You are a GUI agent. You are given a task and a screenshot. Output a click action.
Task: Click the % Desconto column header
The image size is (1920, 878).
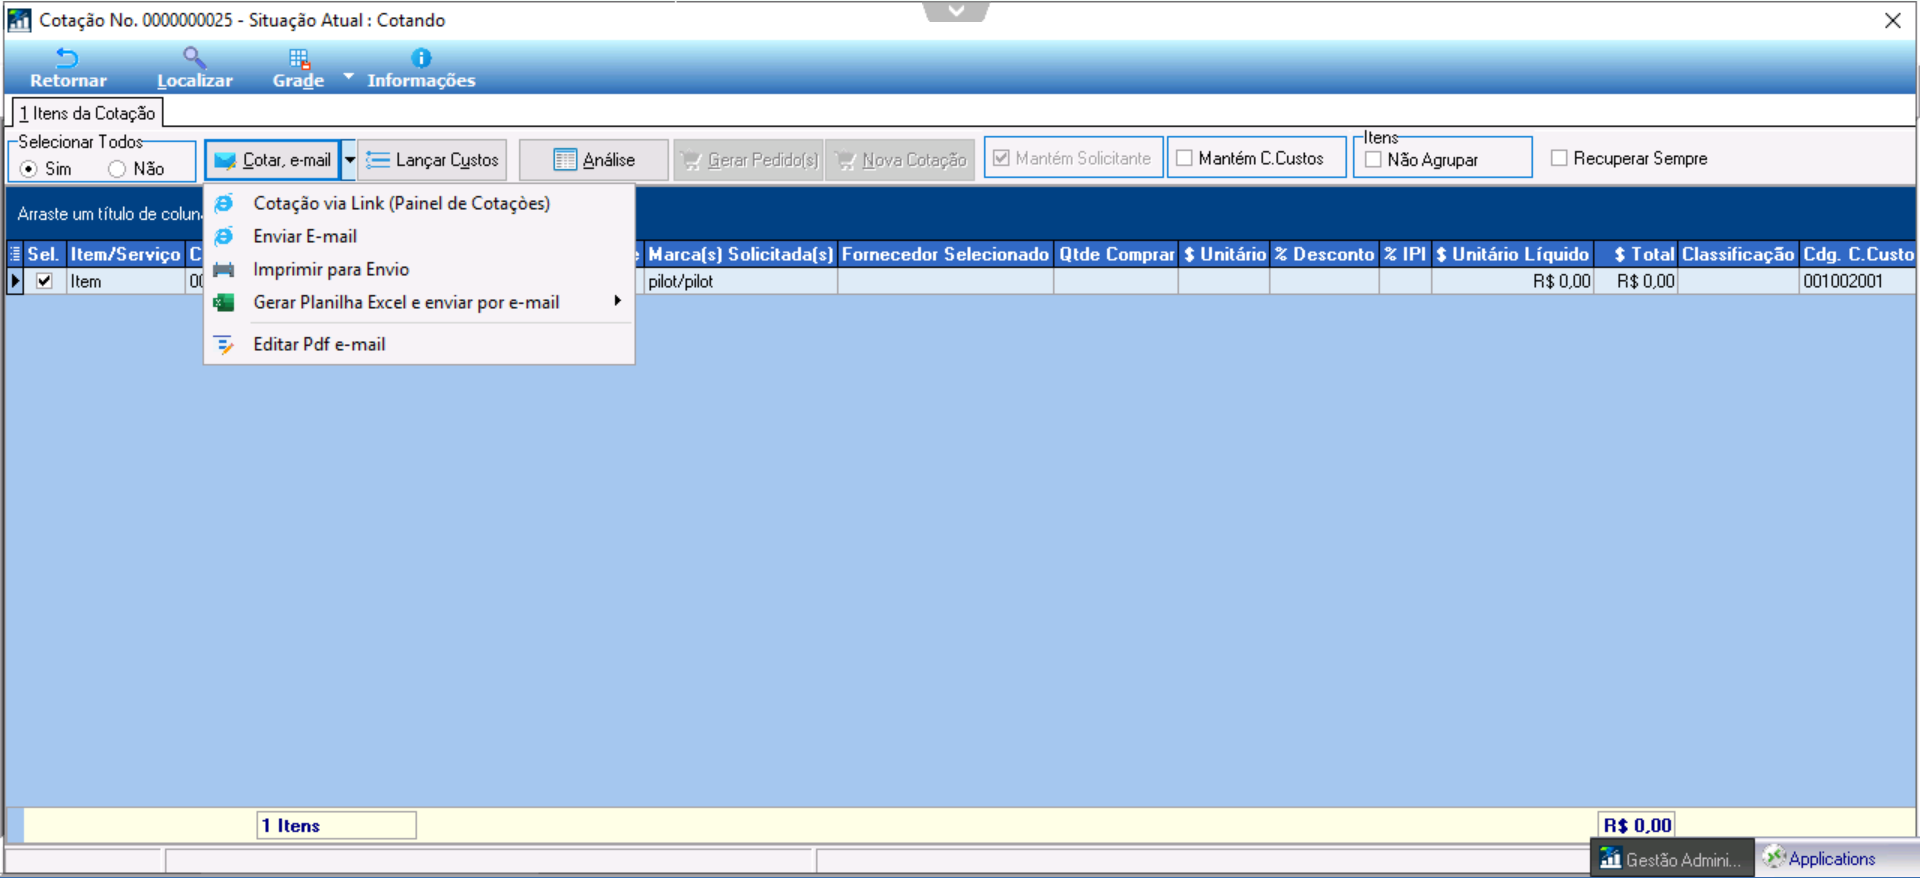1324,254
